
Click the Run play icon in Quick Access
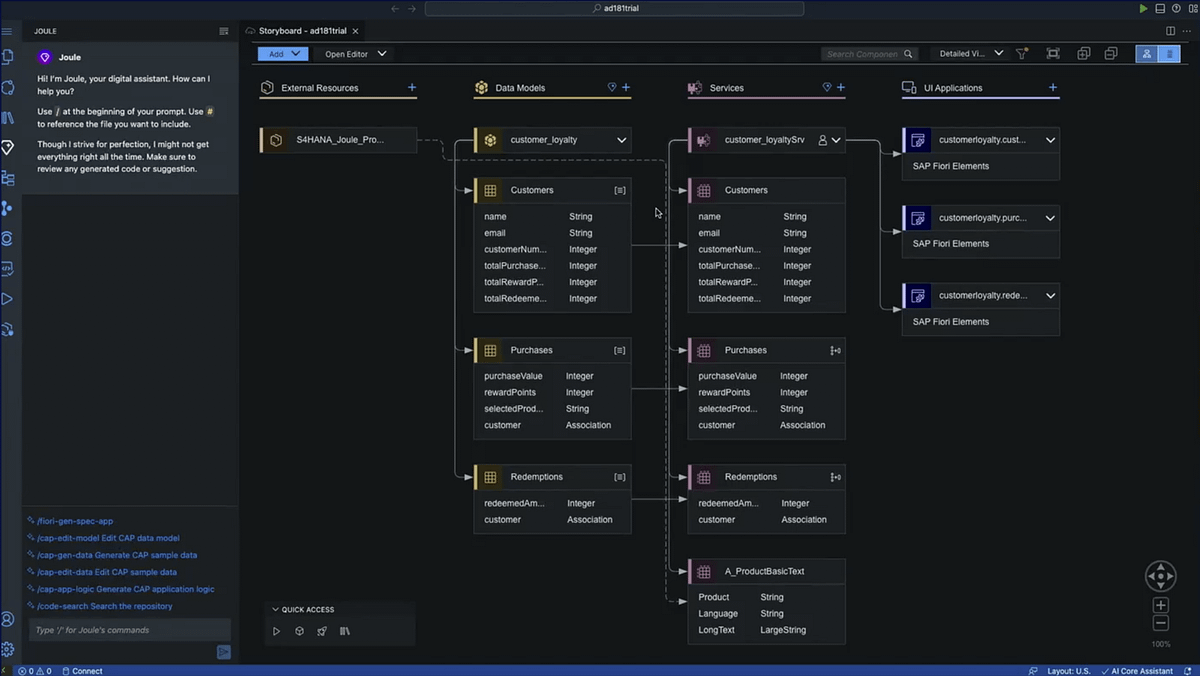[x=277, y=631]
